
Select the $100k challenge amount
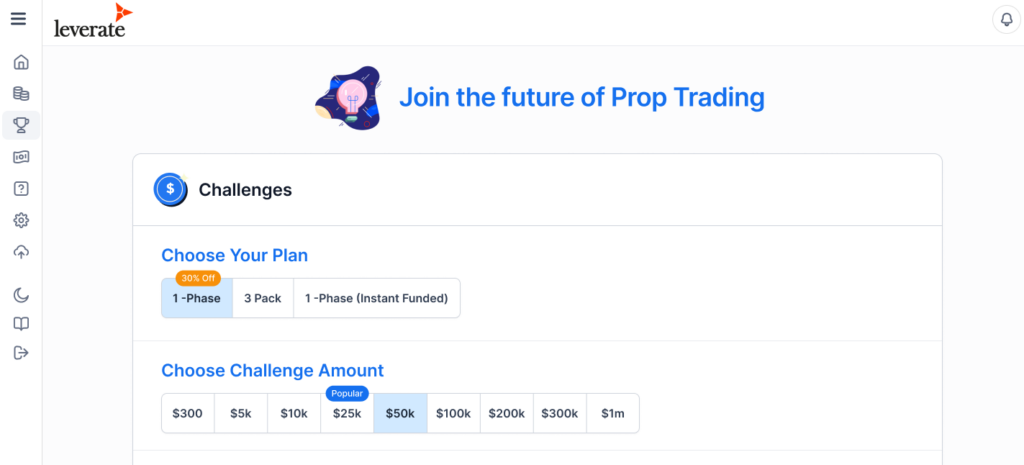click(453, 413)
